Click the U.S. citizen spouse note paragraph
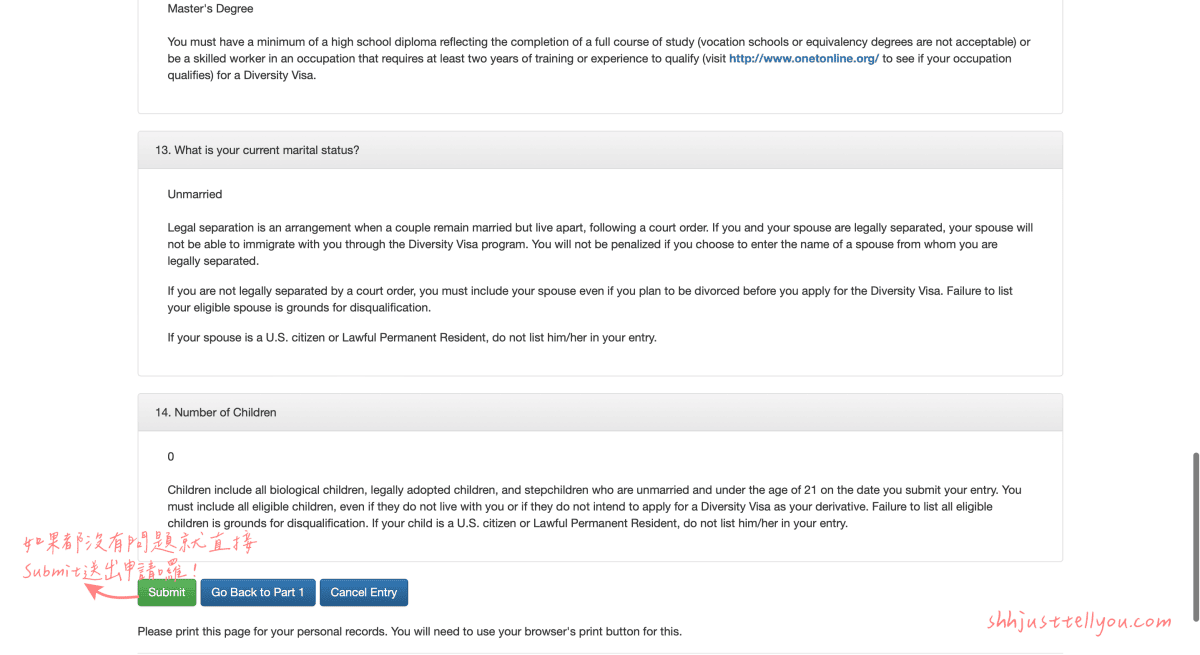 (x=412, y=338)
